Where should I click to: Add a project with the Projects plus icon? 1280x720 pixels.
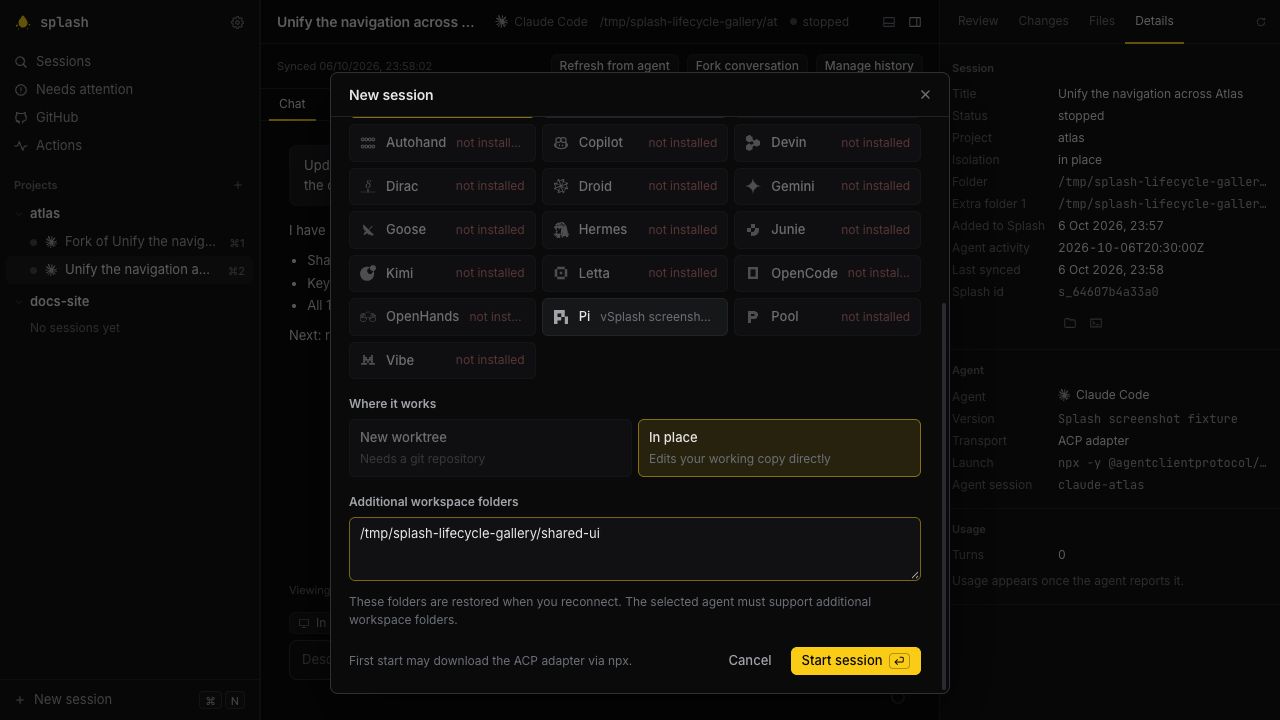238,185
